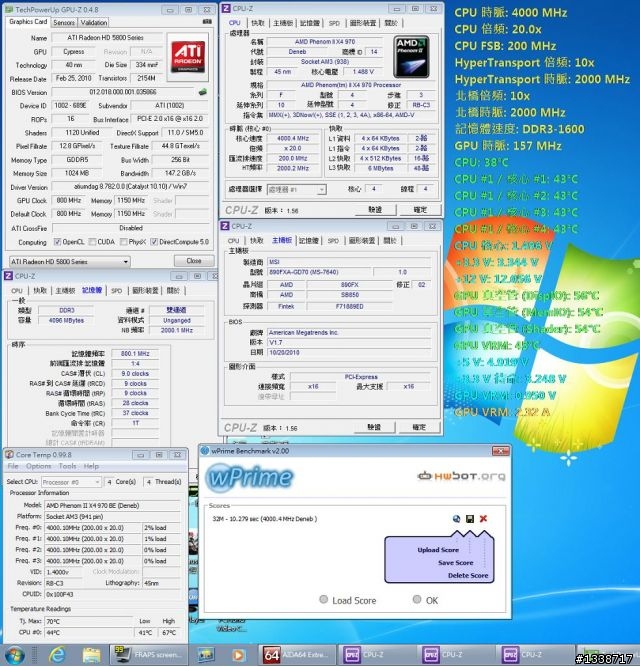This screenshot has height=667, width=640.
Task: Open the Select CPU dropdown in Core Temp
Action: point(71,482)
